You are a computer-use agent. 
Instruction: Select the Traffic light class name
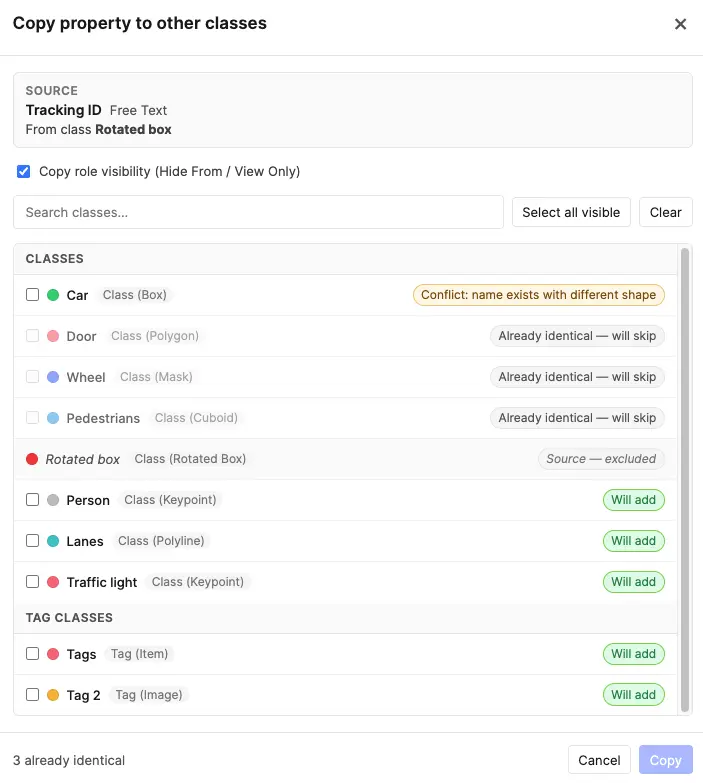pyautogui.click(x=102, y=582)
